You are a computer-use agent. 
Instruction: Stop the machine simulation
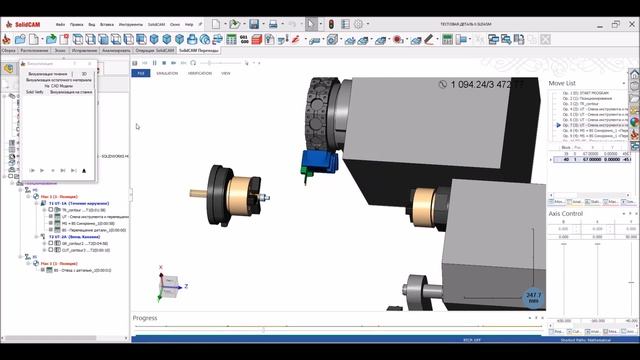click(x=164, y=63)
